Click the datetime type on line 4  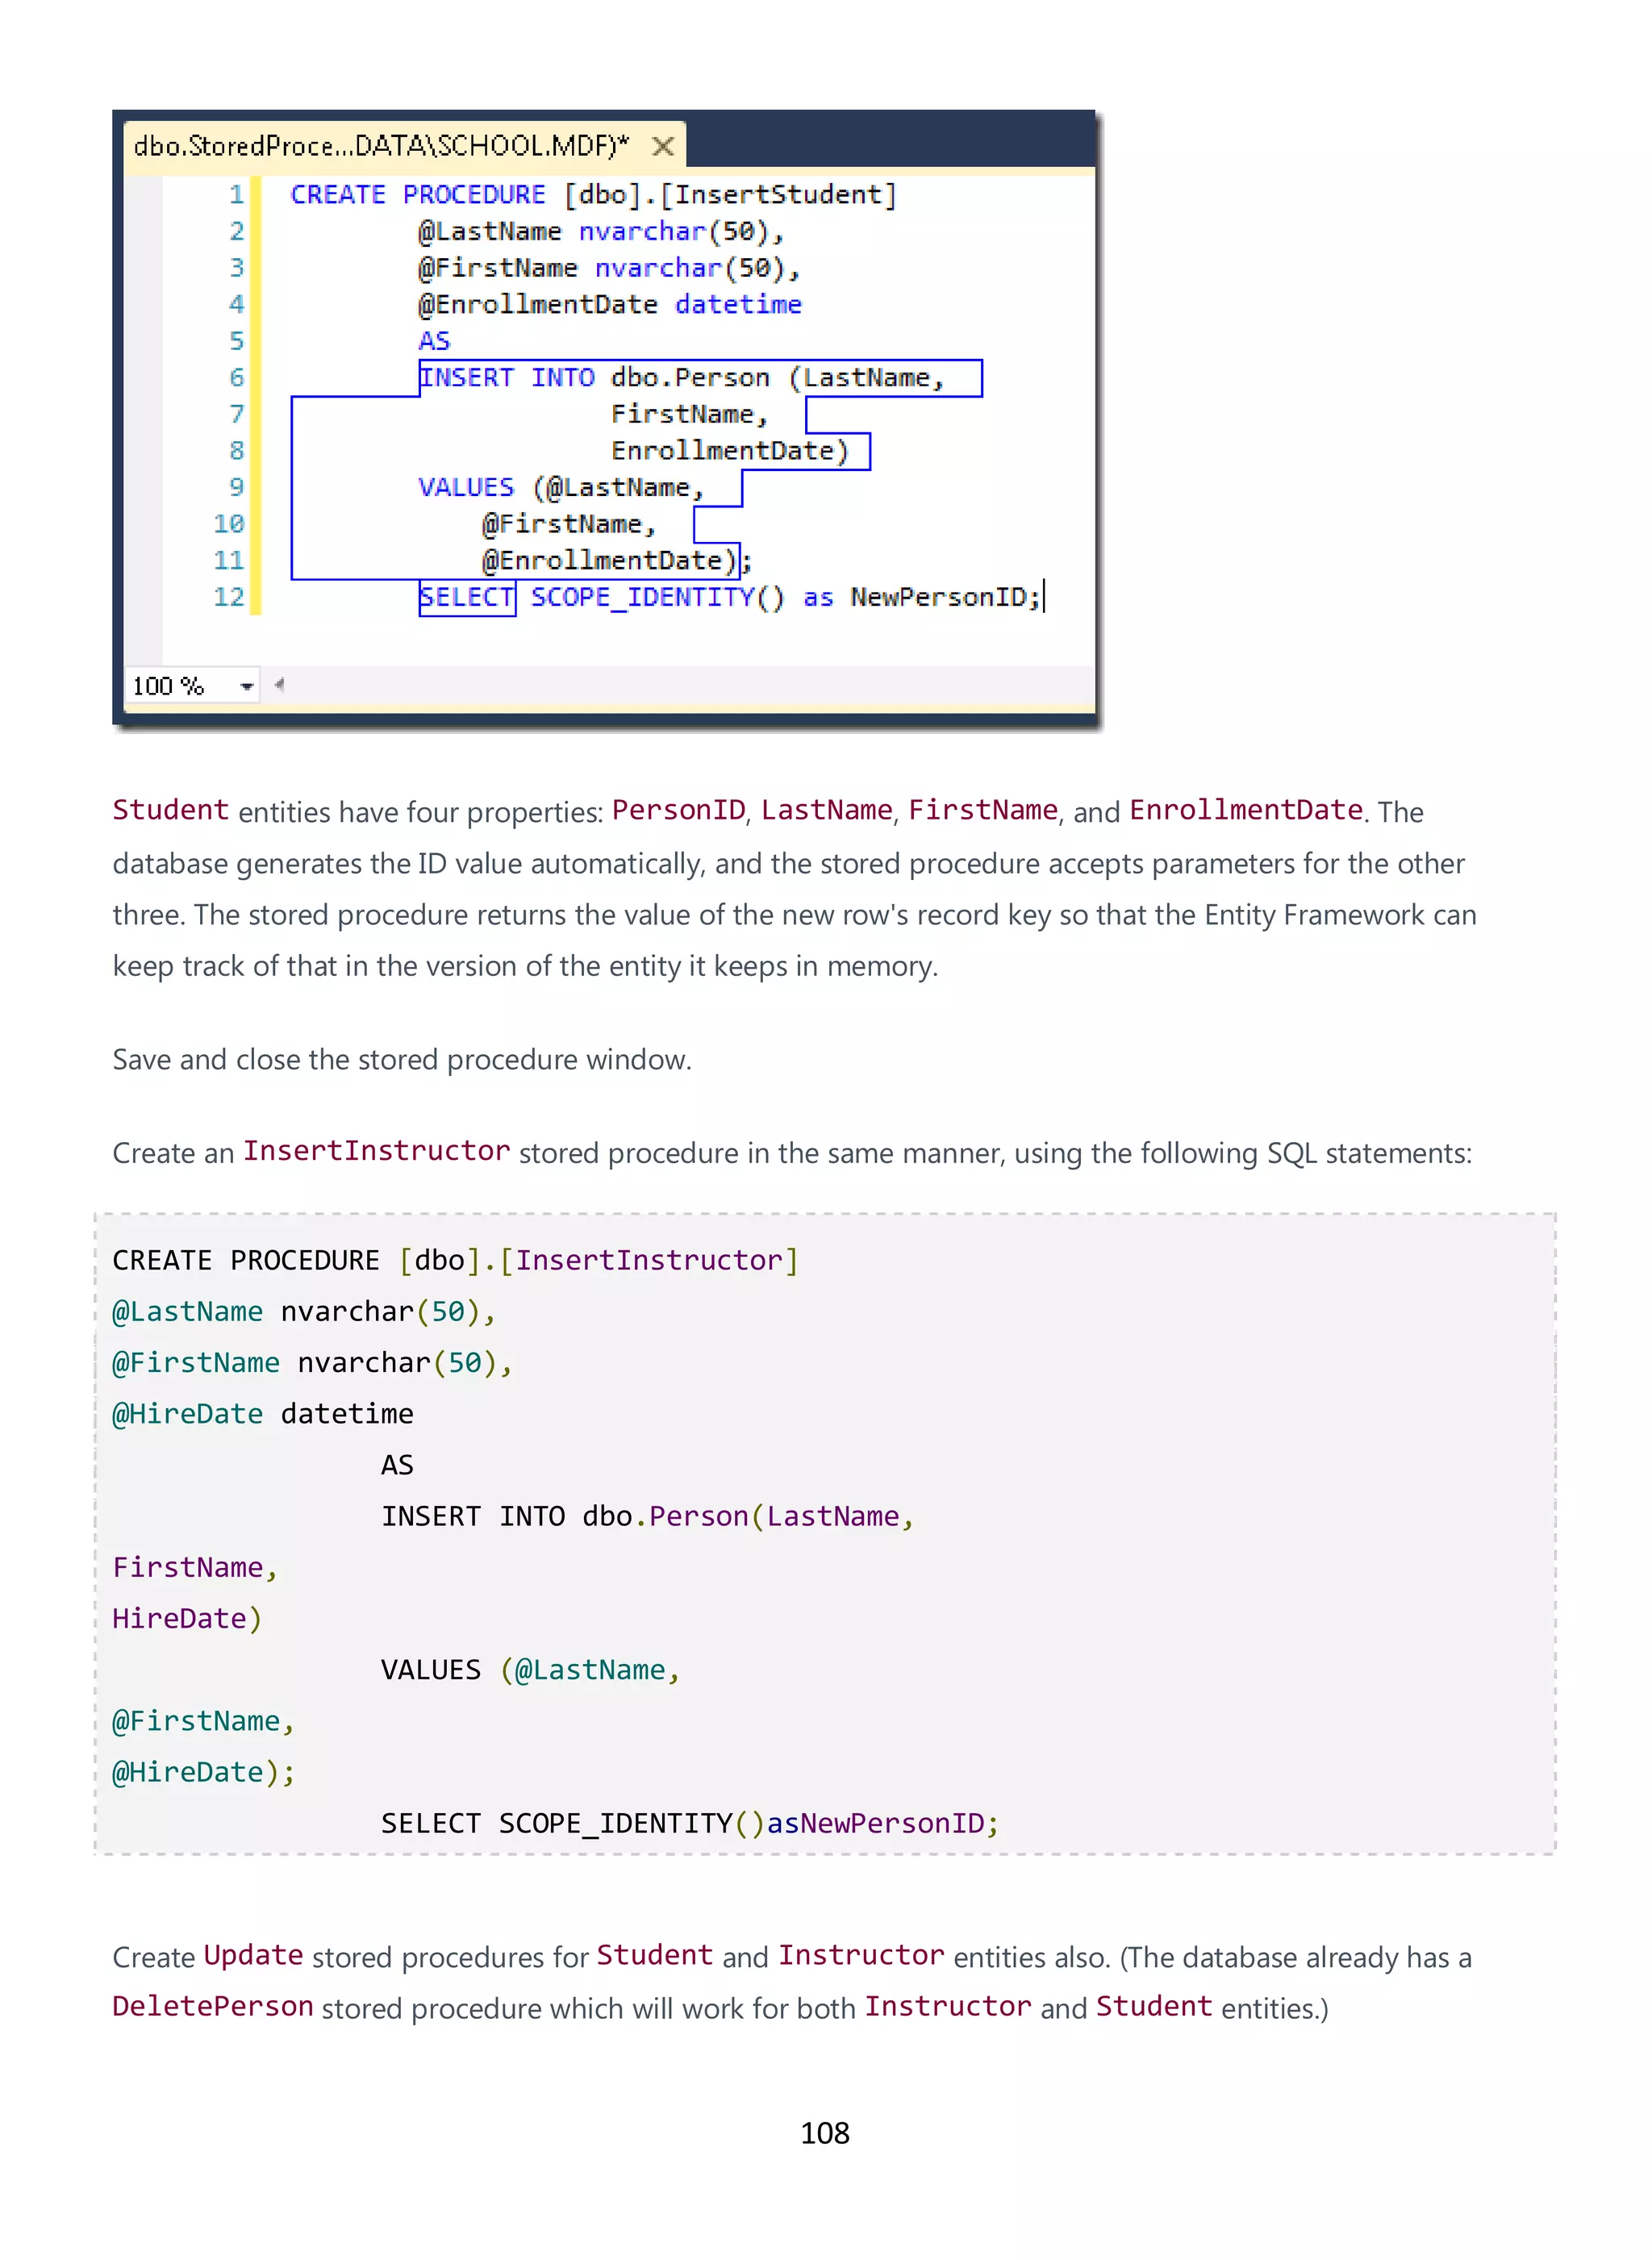738,304
